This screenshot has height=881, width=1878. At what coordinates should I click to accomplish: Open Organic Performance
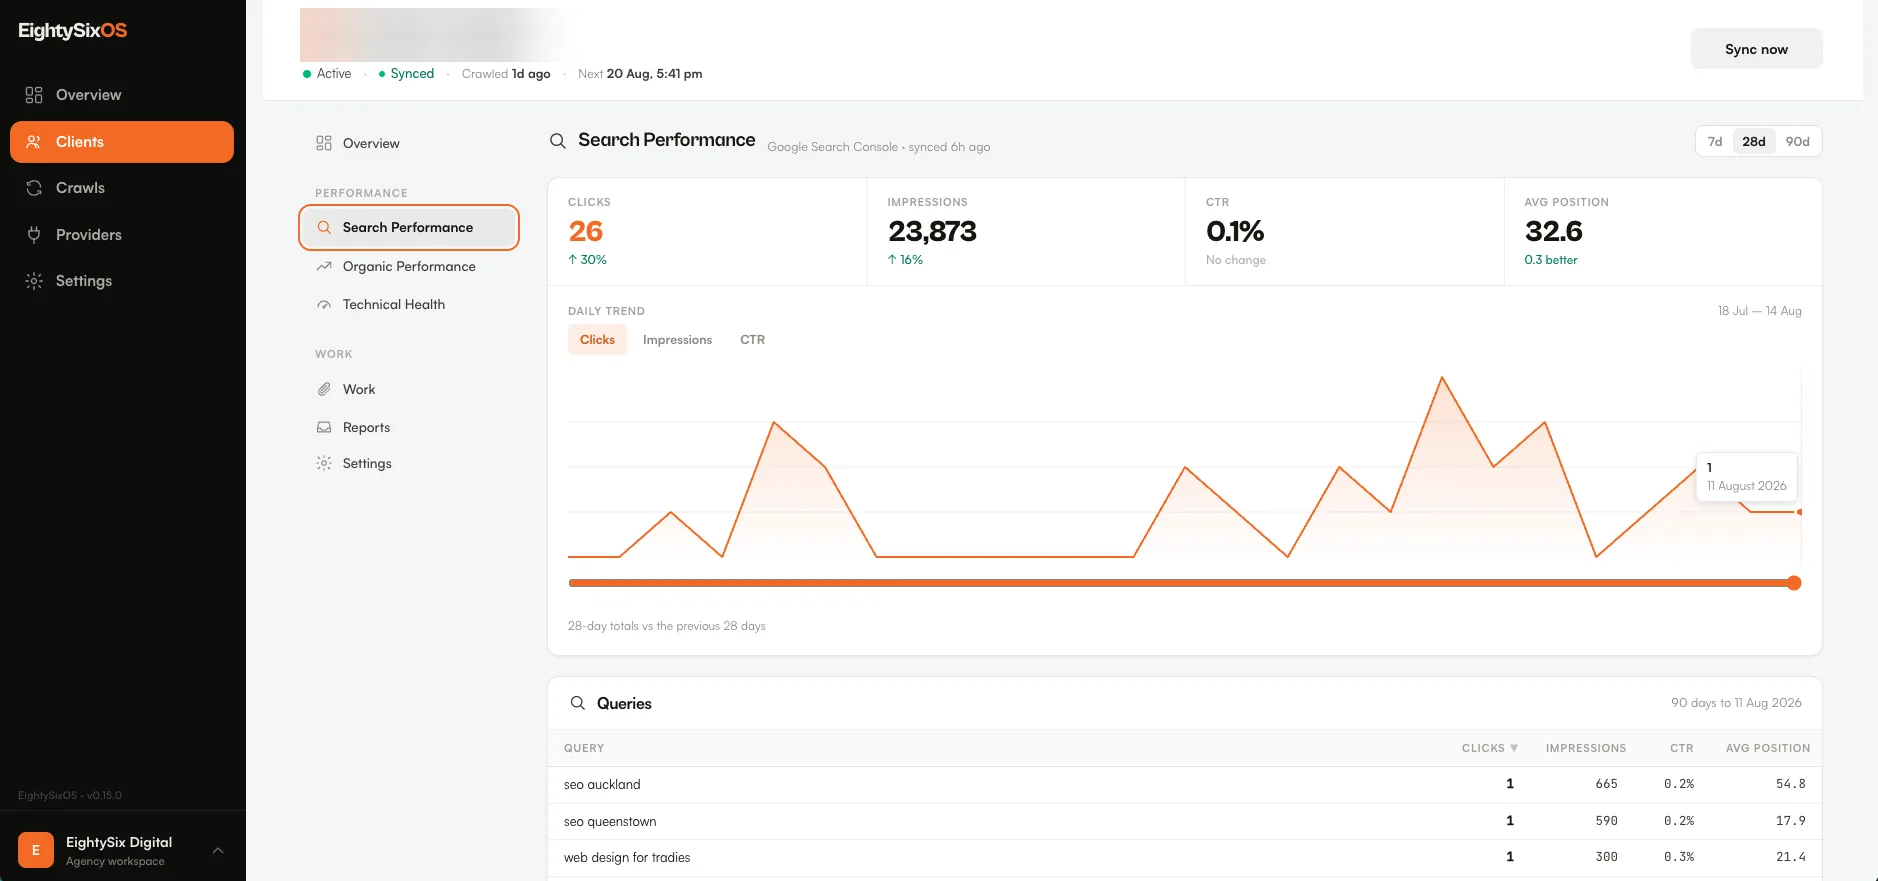[x=409, y=266]
